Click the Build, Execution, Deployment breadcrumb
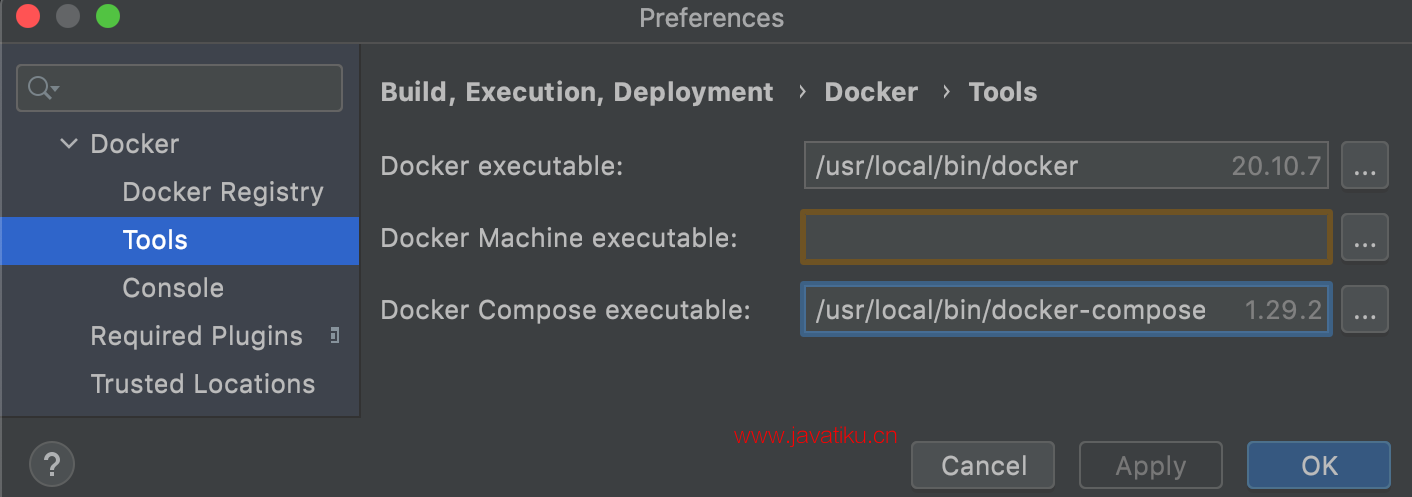 click(577, 92)
